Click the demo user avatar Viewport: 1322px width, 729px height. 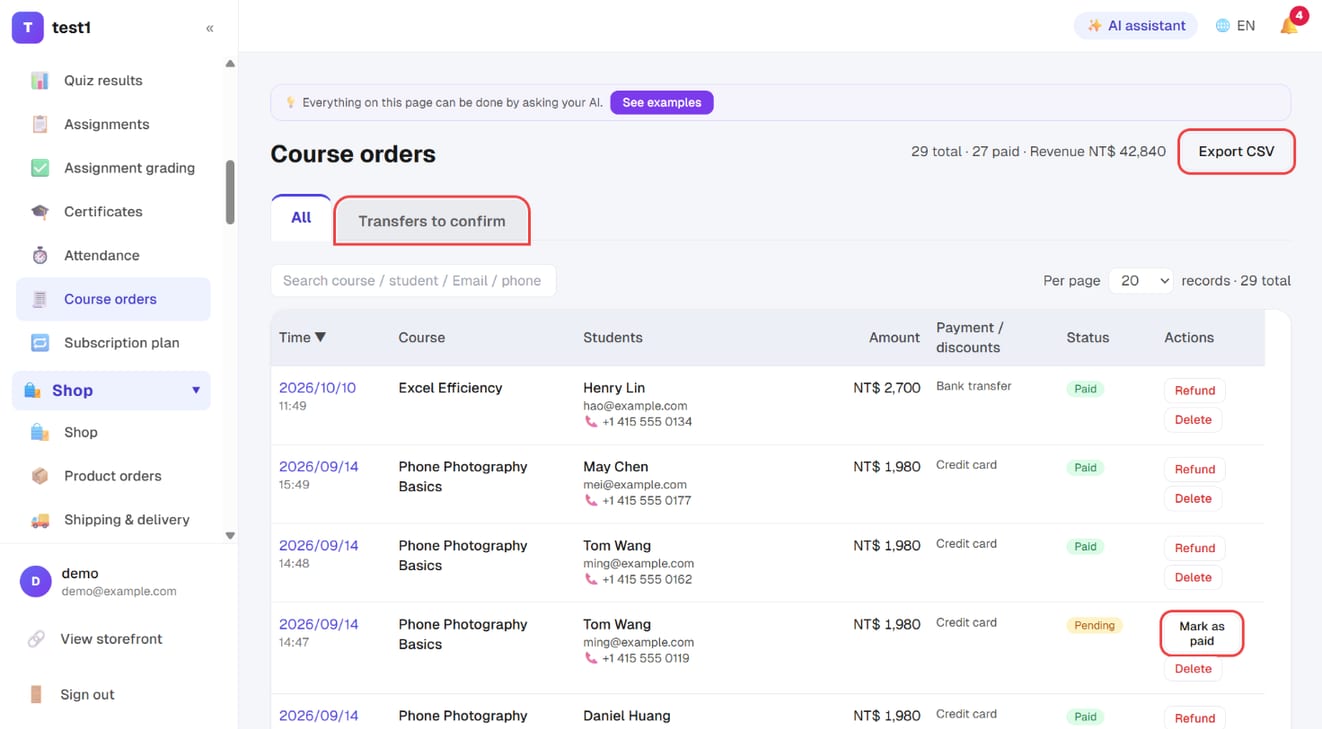click(36, 581)
